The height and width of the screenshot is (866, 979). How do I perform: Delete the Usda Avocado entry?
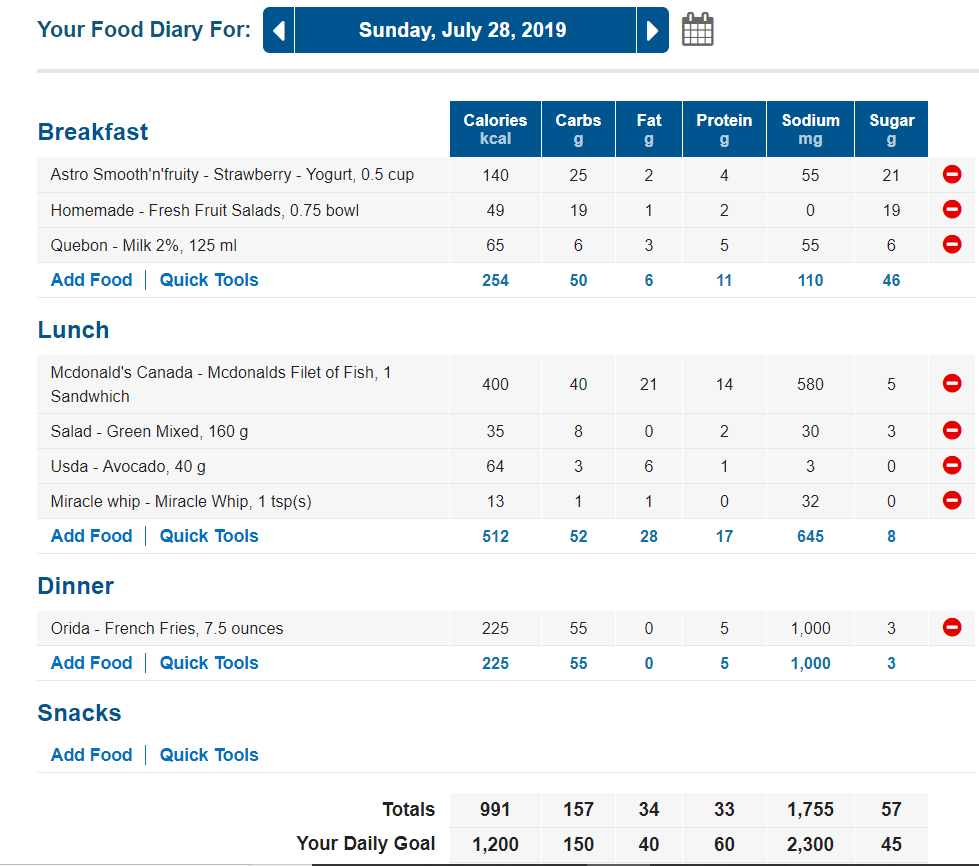[x=952, y=466]
